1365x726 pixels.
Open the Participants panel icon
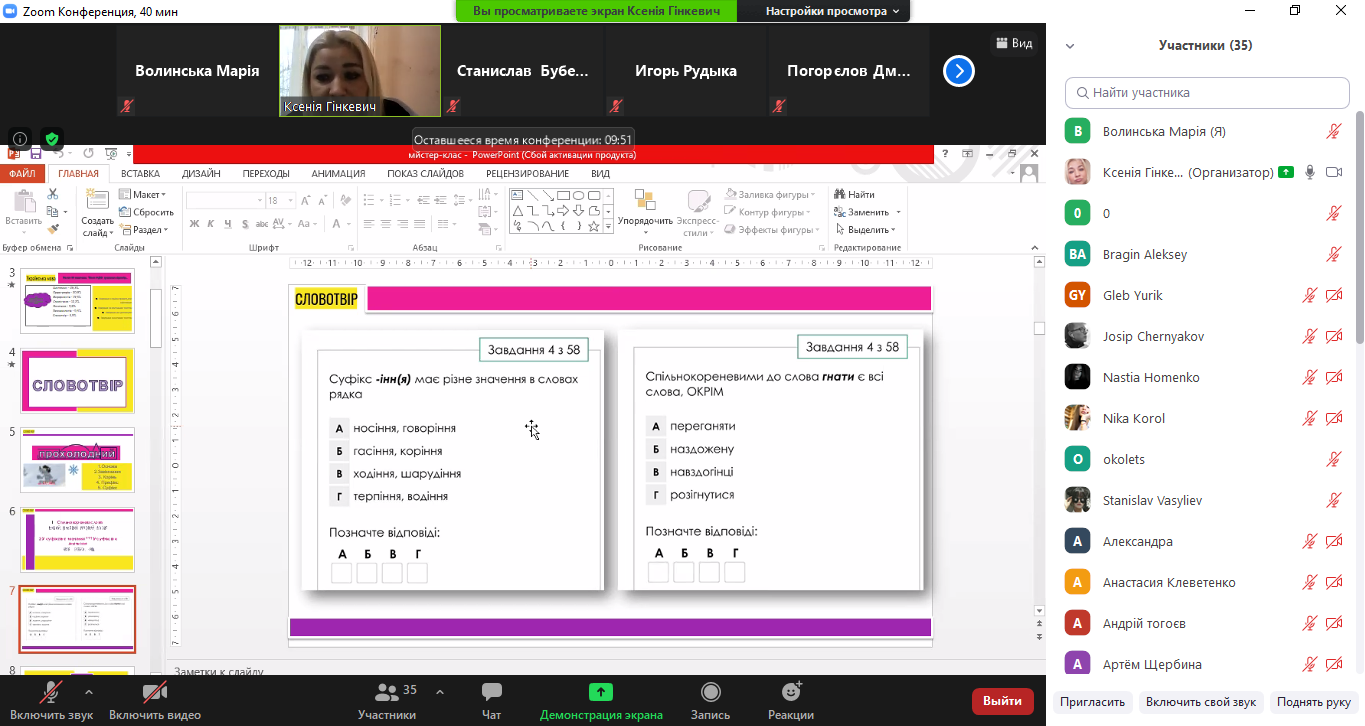point(386,693)
